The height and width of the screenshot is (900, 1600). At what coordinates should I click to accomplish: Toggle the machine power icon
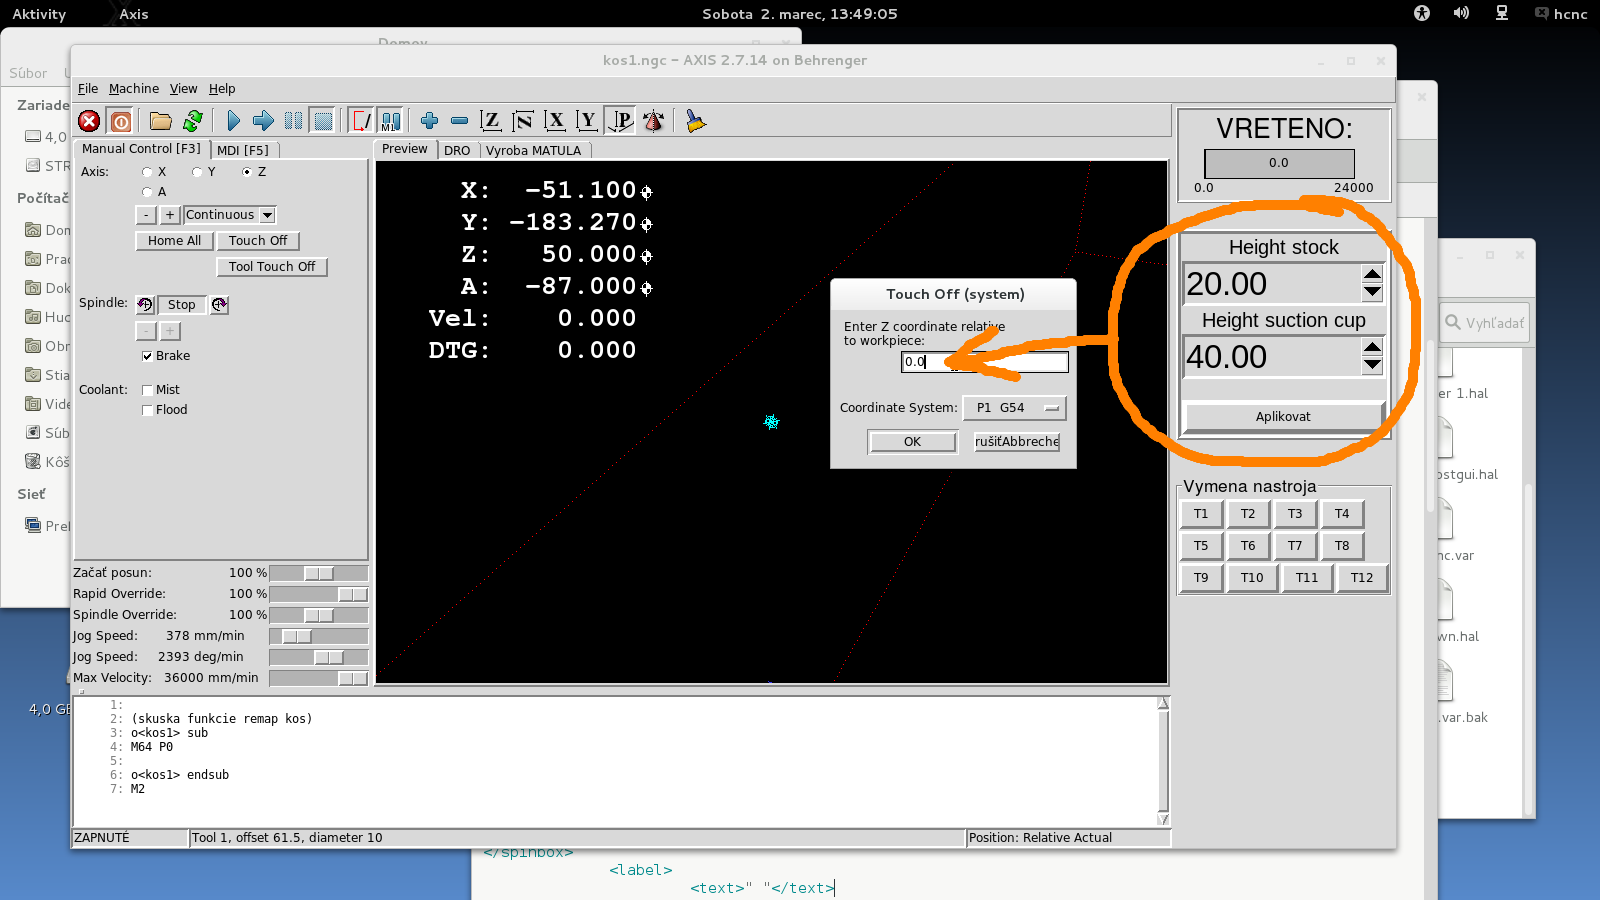(121, 121)
